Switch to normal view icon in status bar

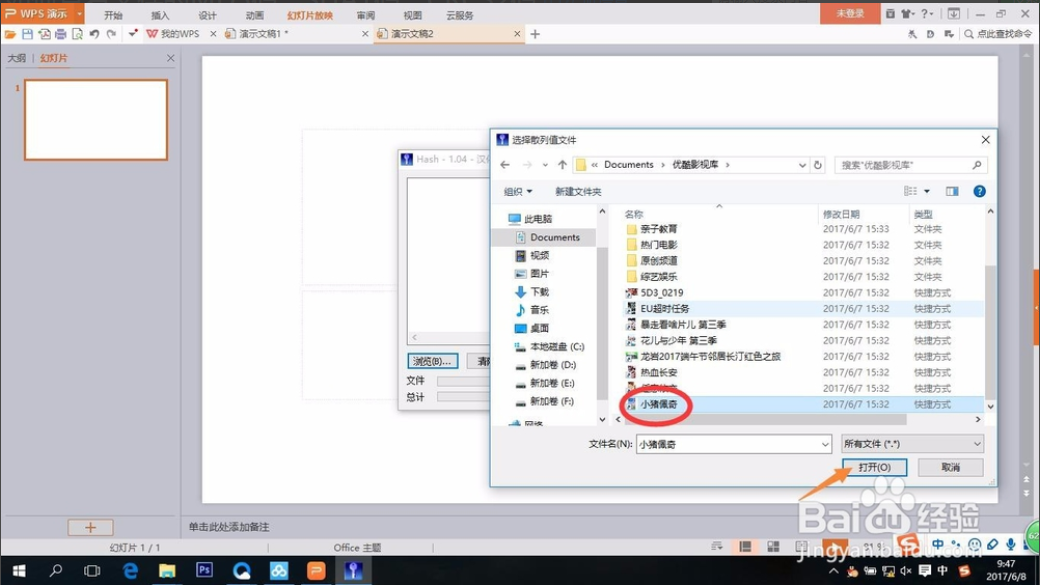point(746,547)
